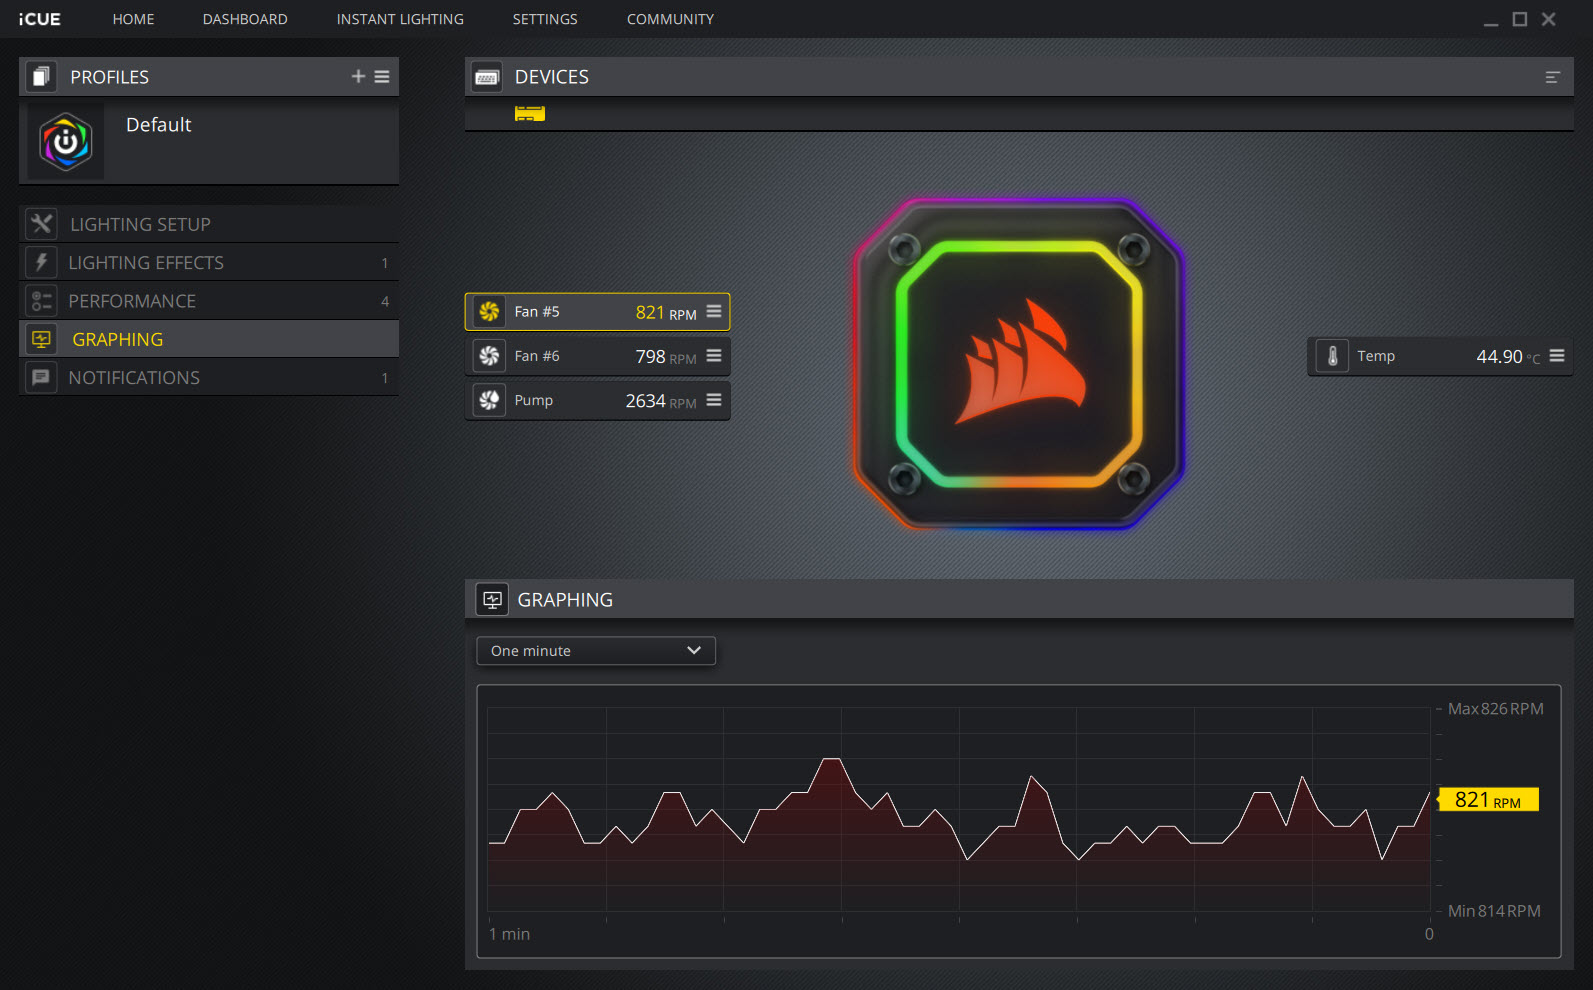1593x990 pixels.
Task: Click the Lighting Effects bolt icon
Action: pyautogui.click(x=41, y=262)
